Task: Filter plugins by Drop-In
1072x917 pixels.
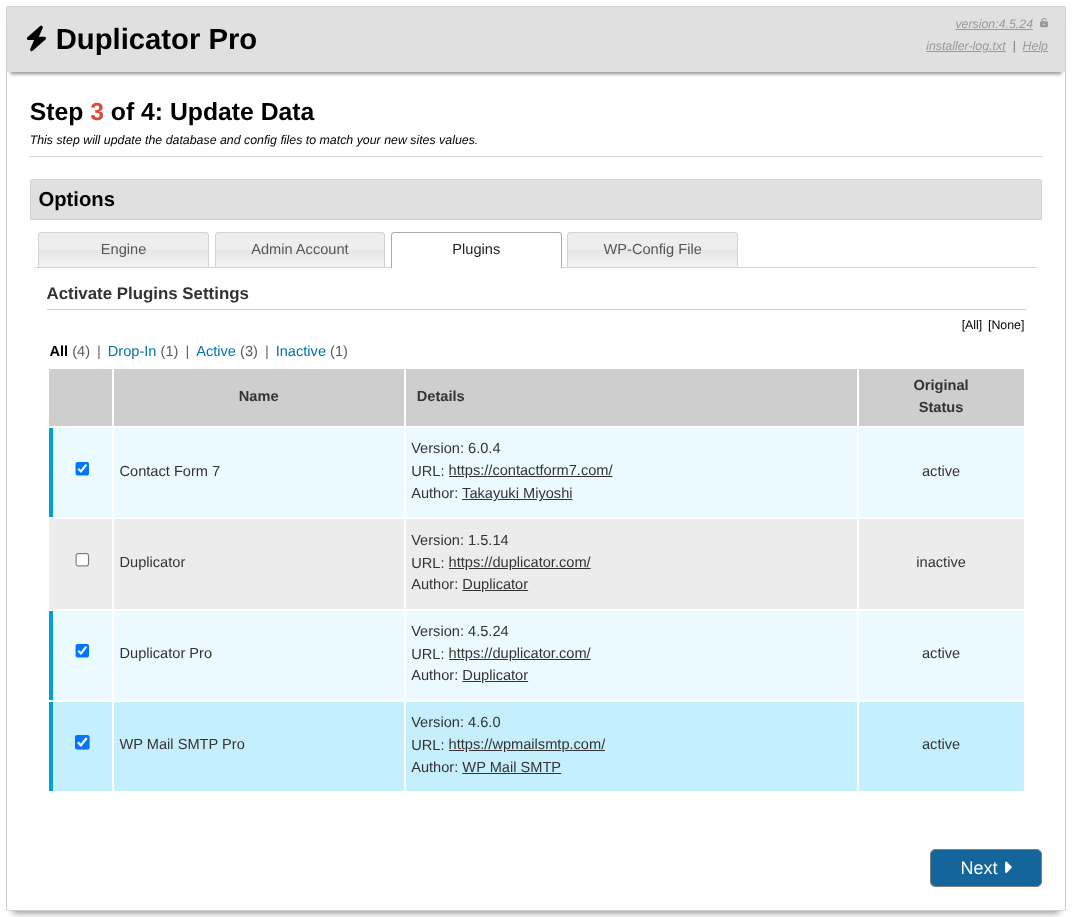Action: coord(132,351)
